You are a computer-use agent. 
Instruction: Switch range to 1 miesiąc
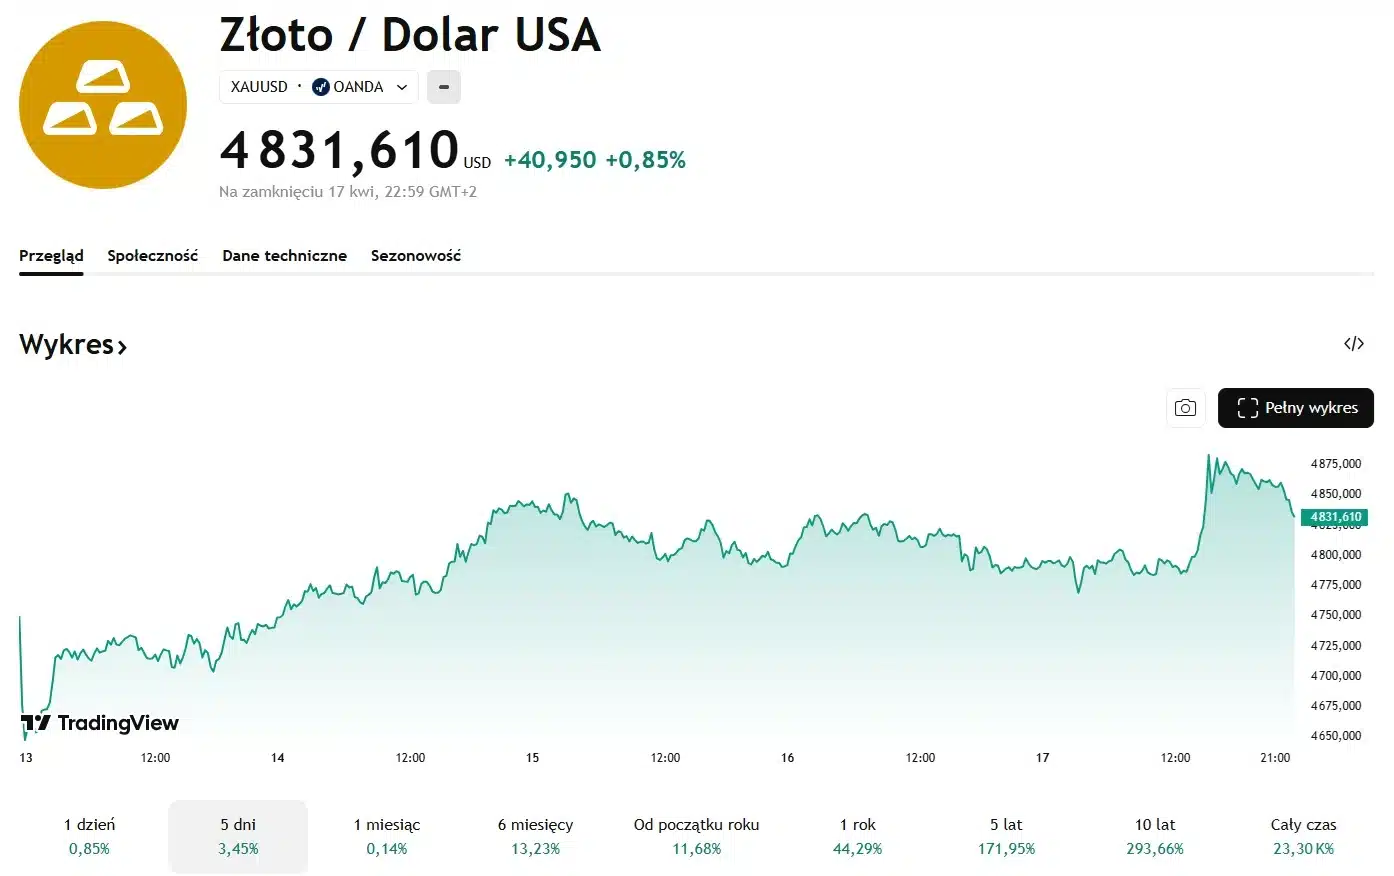[x=387, y=836]
